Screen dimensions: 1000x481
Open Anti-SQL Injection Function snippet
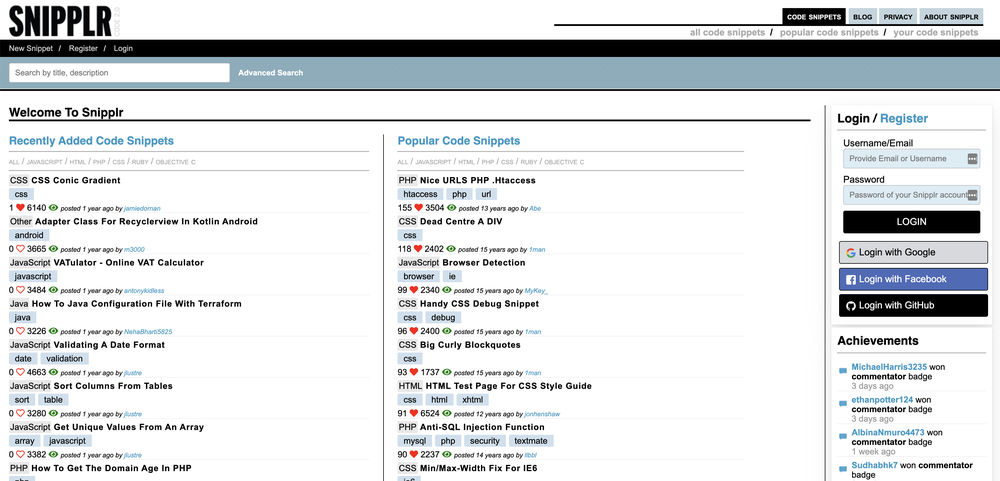pyautogui.click(x=482, y=427)
